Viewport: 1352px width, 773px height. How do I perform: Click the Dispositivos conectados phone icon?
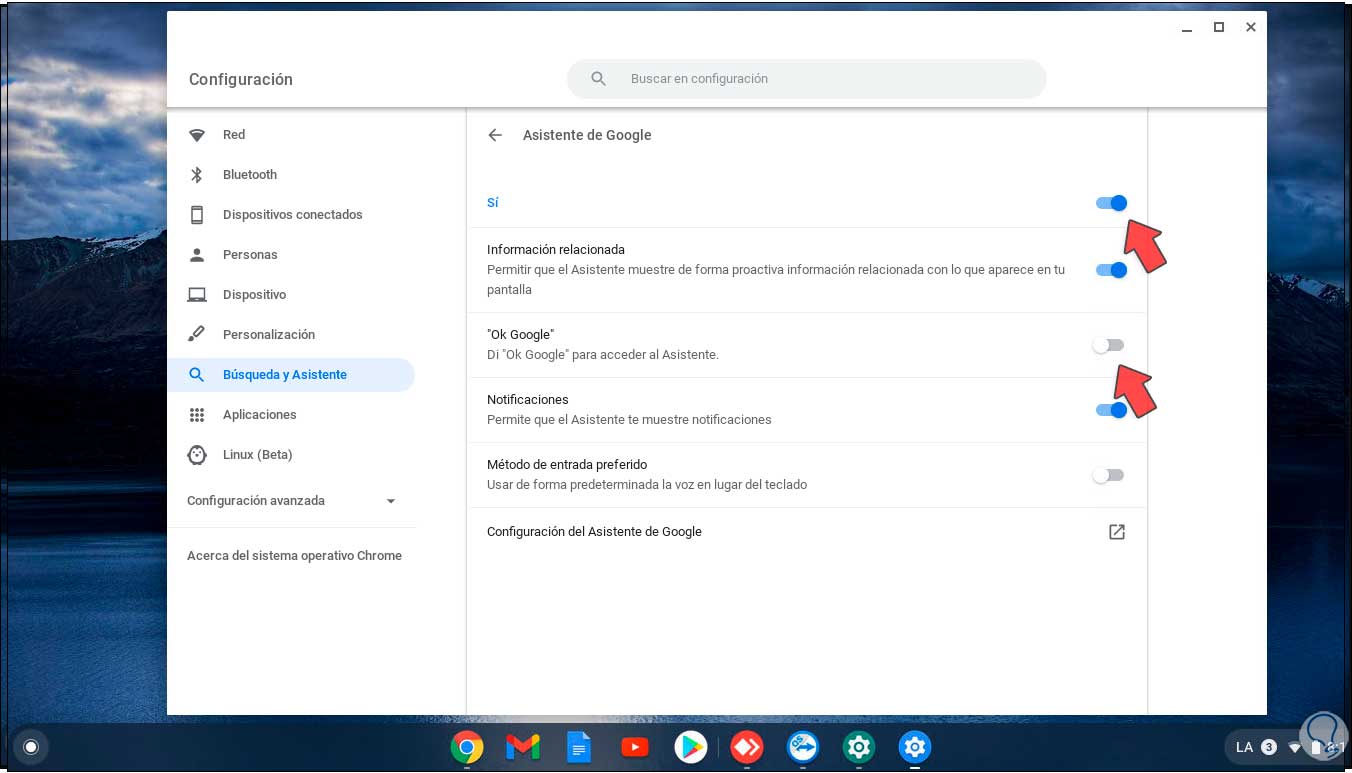click(x=197, y=215)
